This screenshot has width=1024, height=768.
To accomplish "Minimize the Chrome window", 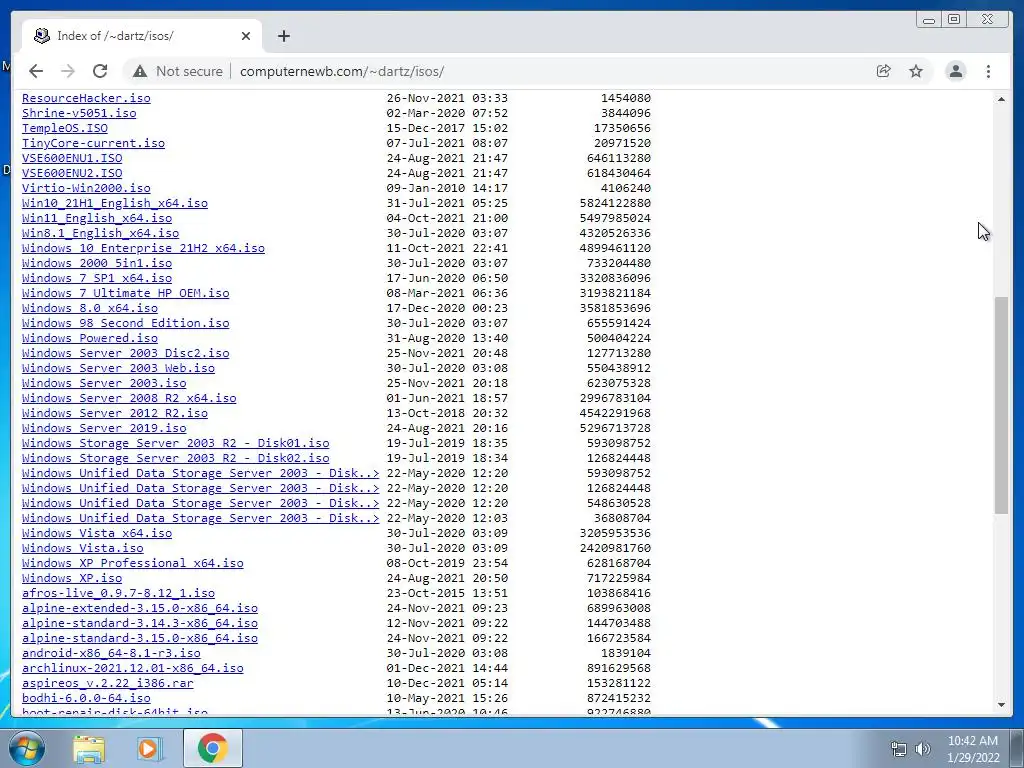I will pos(929,20).
